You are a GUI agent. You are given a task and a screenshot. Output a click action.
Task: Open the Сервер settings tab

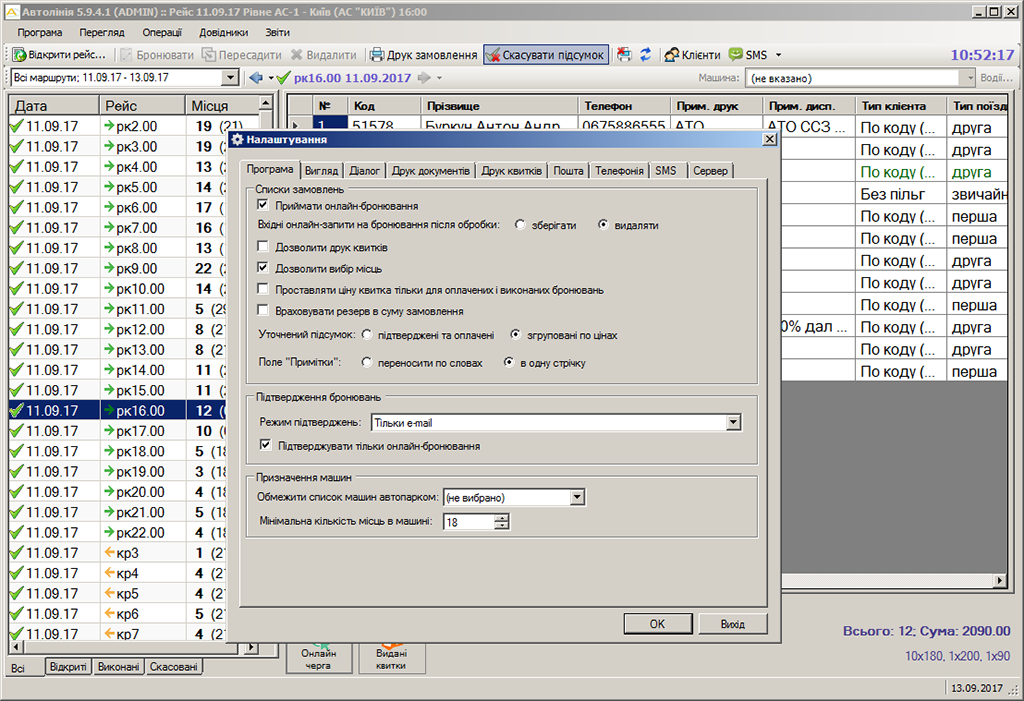coord(711,171)
